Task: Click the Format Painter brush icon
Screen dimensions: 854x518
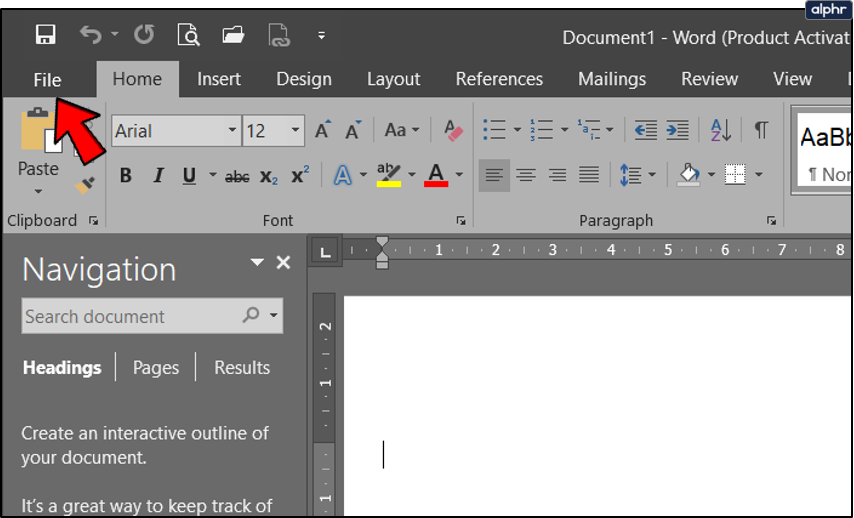Action: click(x=84, y=185)
